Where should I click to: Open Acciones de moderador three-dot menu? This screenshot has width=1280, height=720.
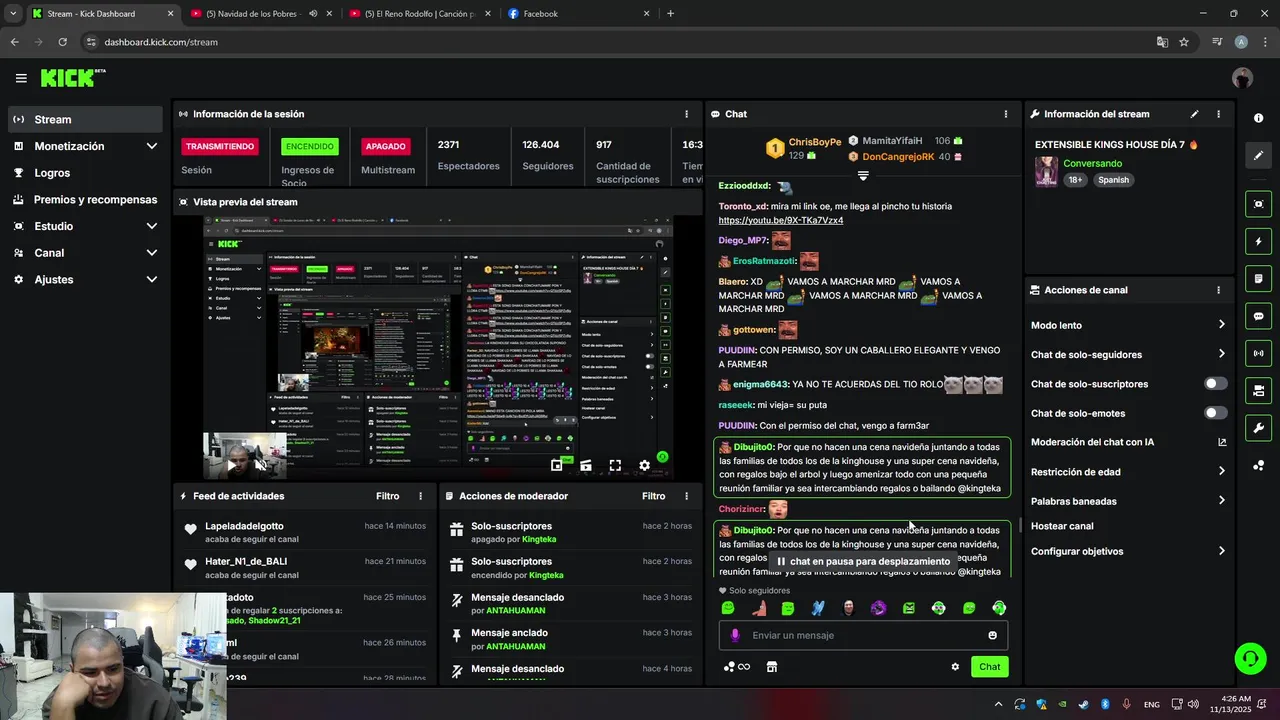pos(686,496)
